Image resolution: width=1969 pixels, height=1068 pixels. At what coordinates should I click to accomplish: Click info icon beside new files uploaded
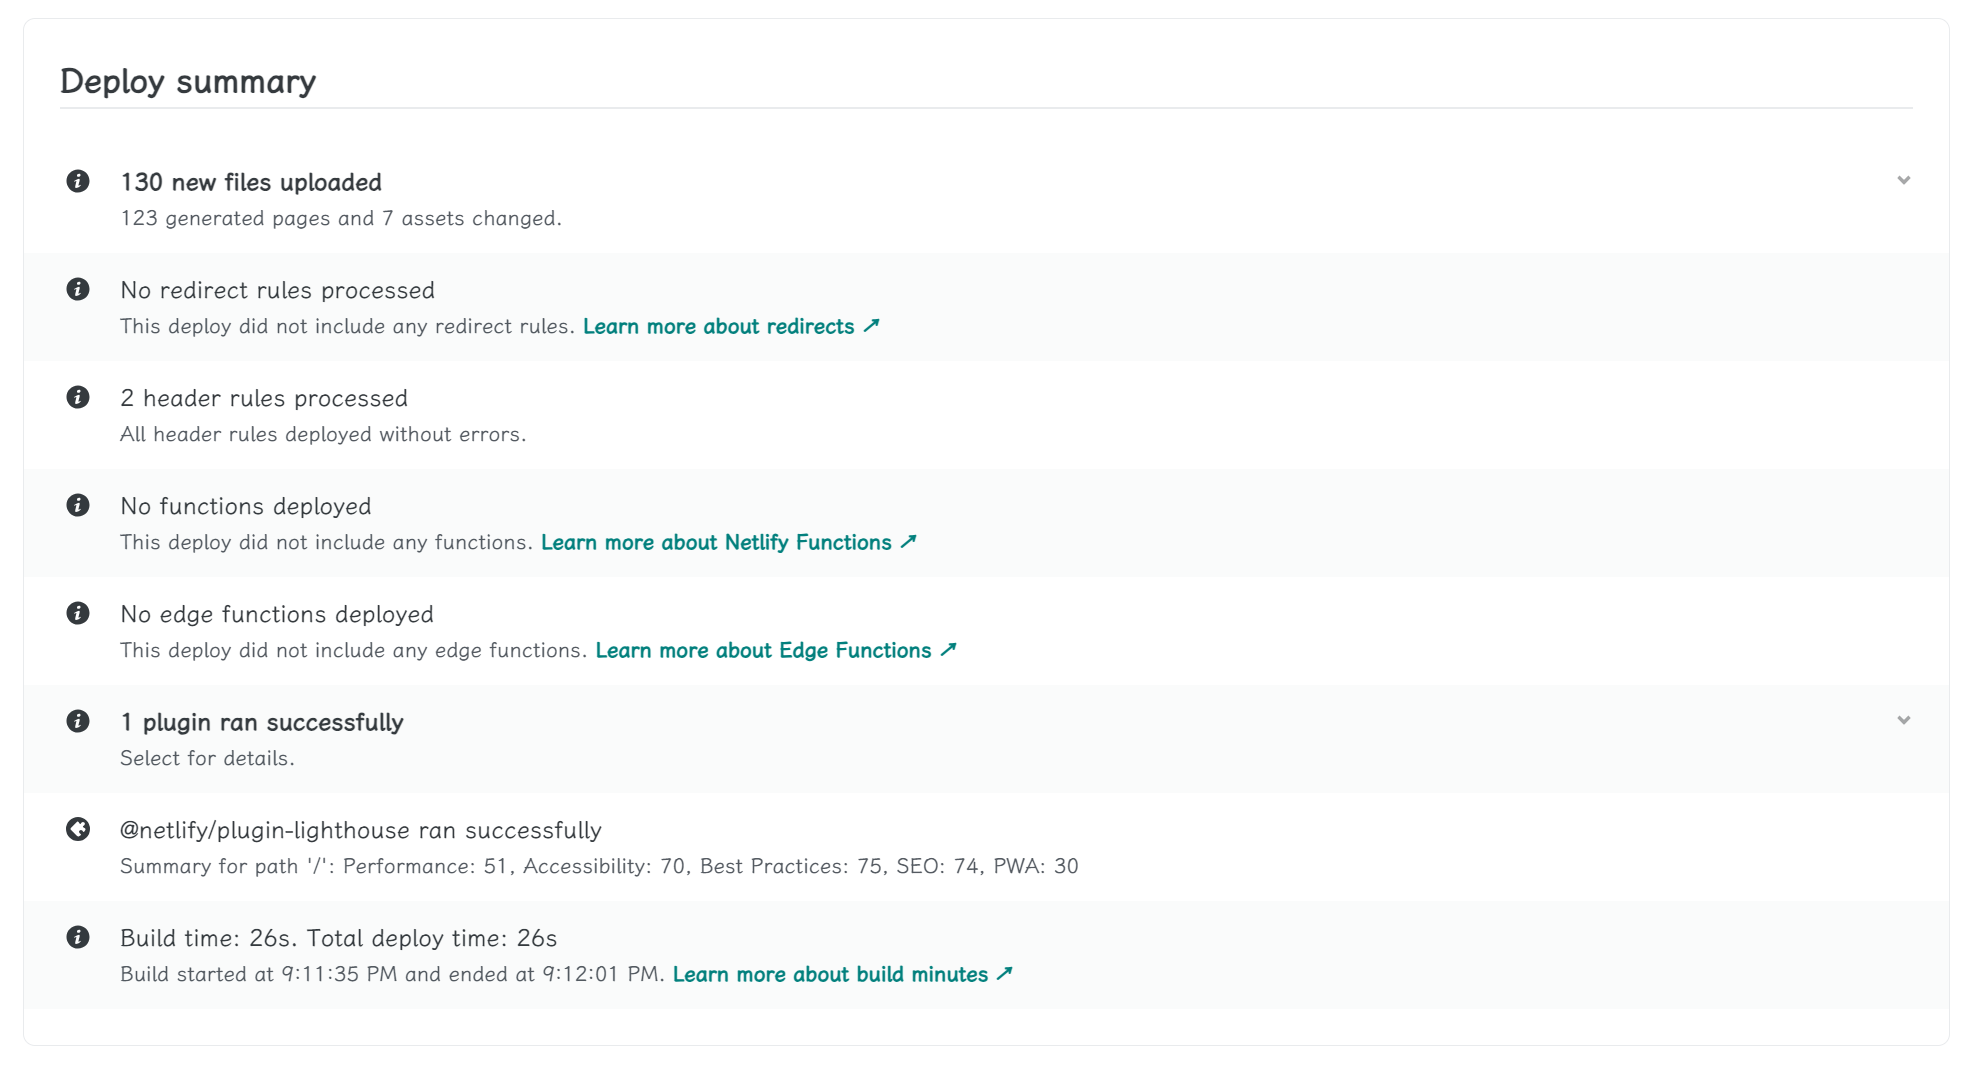78,181
